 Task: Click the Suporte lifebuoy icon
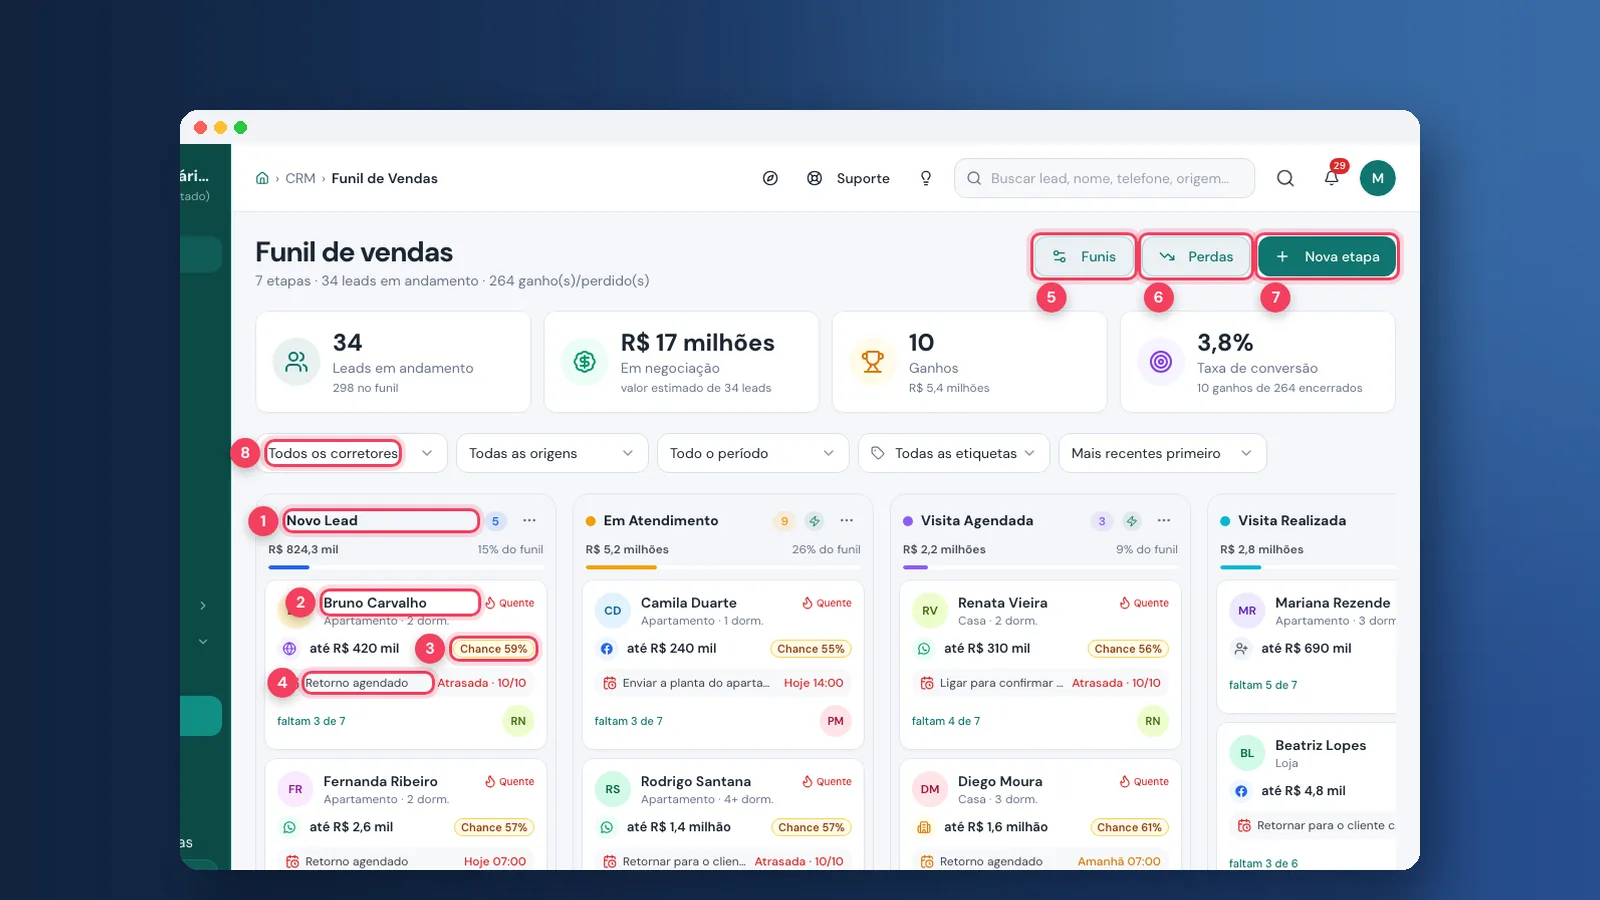click(815, 178)
